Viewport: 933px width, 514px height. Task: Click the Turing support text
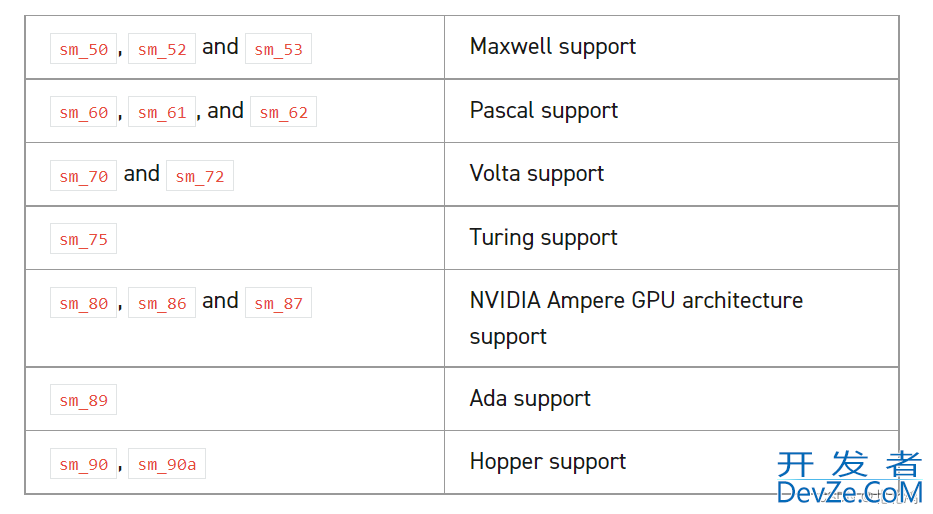tap(543, 238)
